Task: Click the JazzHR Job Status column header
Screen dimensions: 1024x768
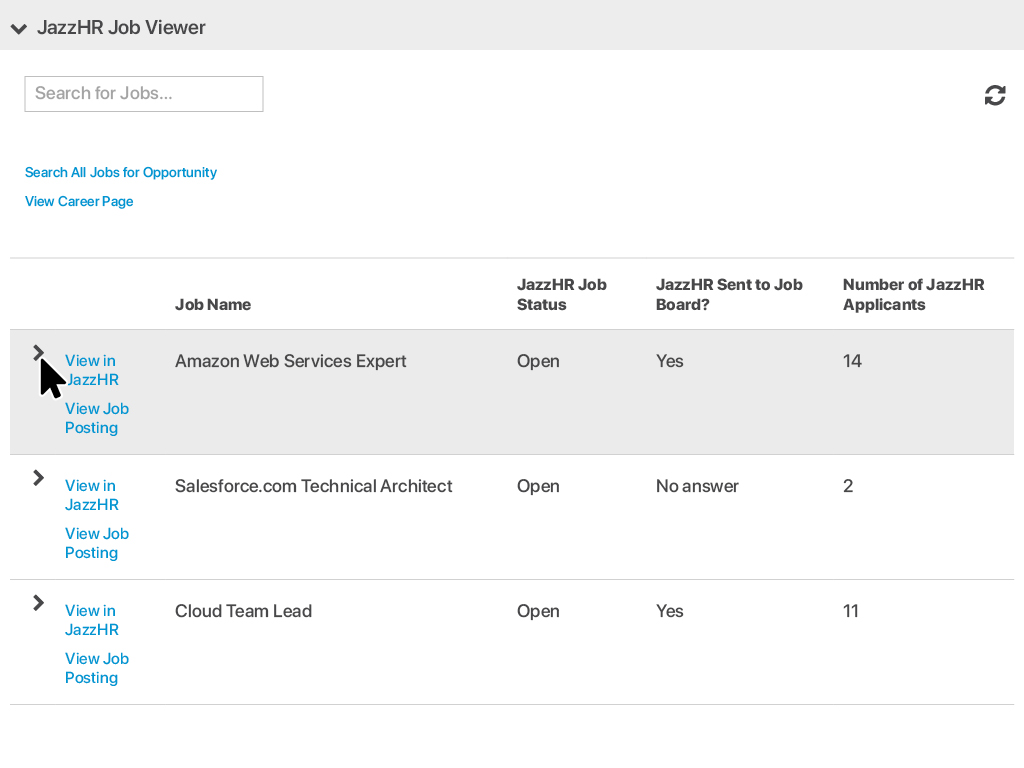Action: pos(561,295)
